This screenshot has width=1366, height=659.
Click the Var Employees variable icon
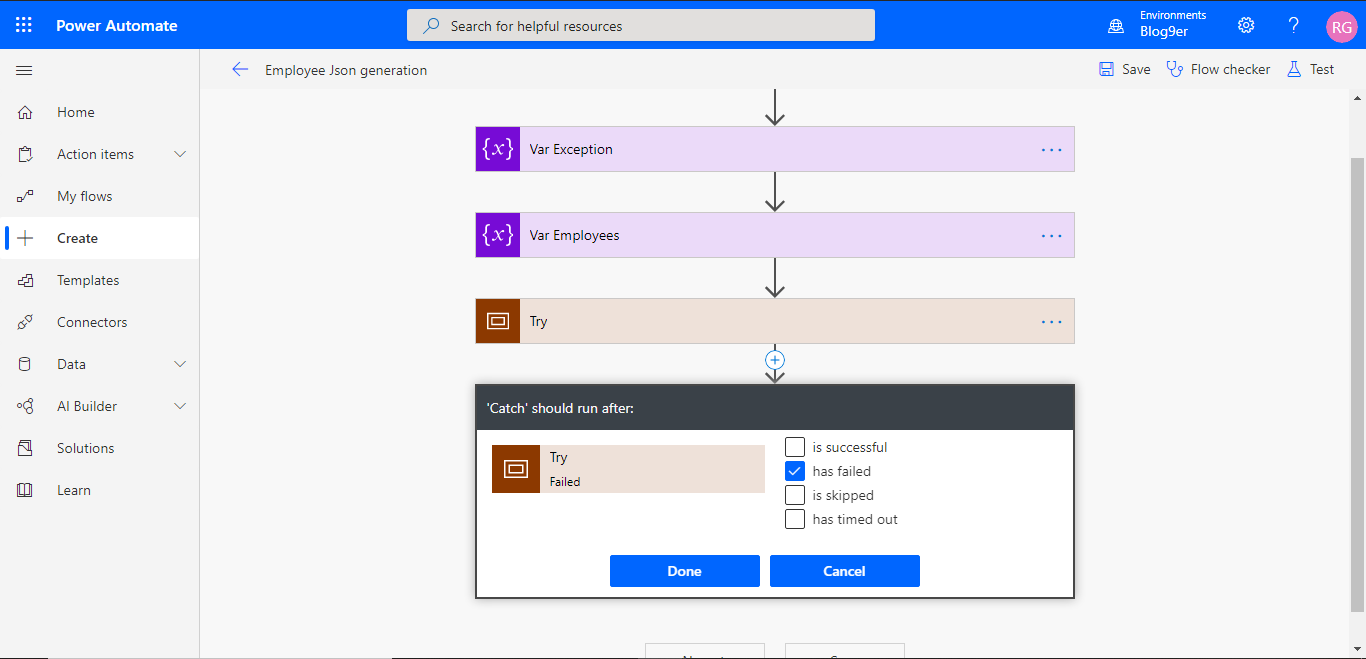[498, 235]
